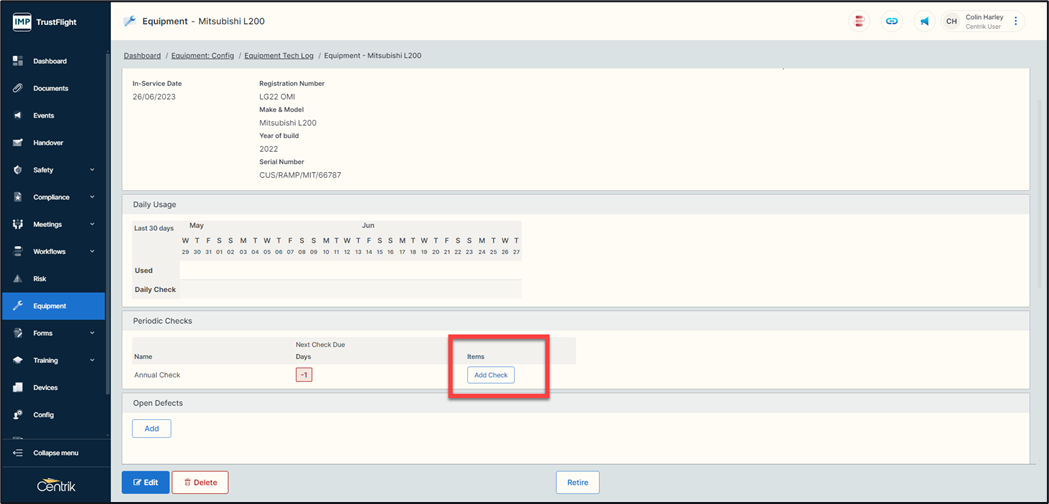The image size is (1049, 504).
Task: Click the blue Edit button
Action: [146, 482]
